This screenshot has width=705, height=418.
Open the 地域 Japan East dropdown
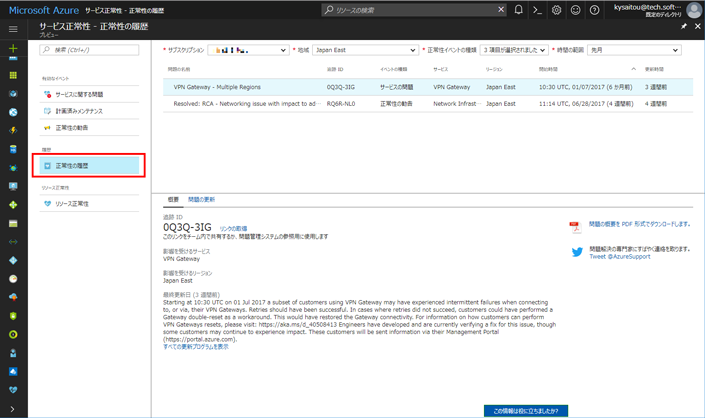tap(365, 50)
